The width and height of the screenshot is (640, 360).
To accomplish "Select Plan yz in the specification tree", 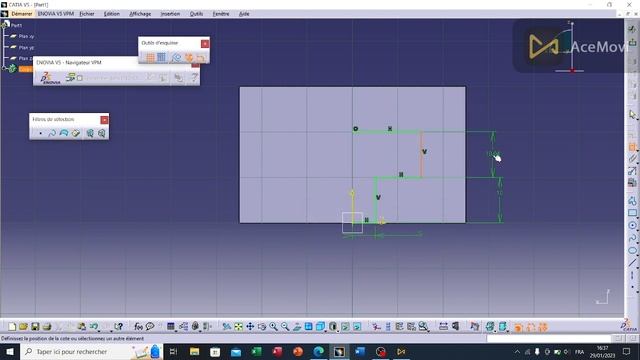I will click(x=26, y=47).
